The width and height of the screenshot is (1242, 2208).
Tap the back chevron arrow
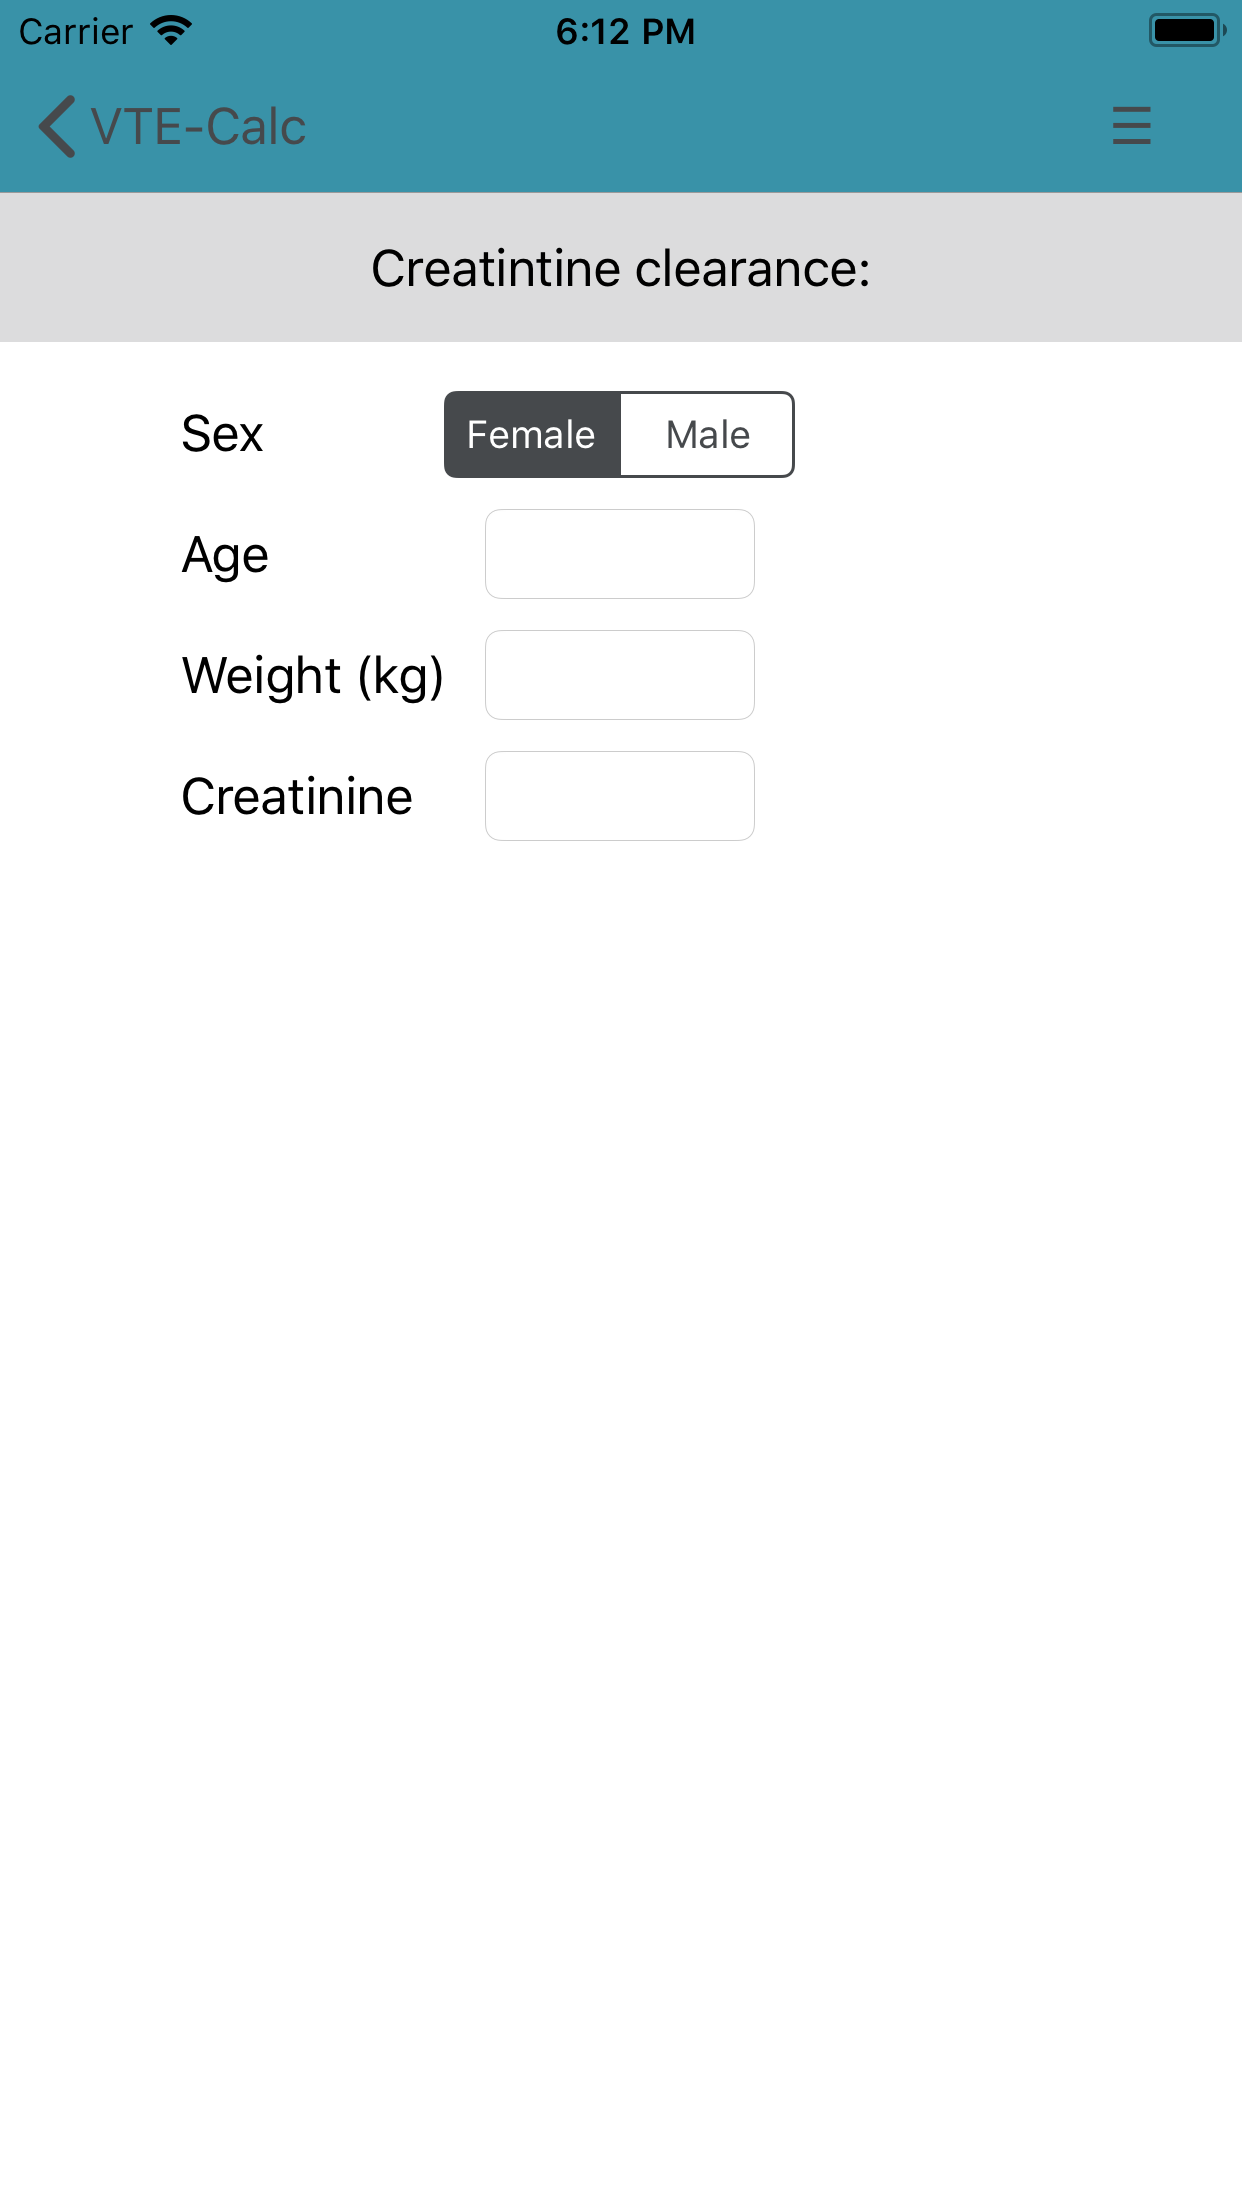pos(57,127)
